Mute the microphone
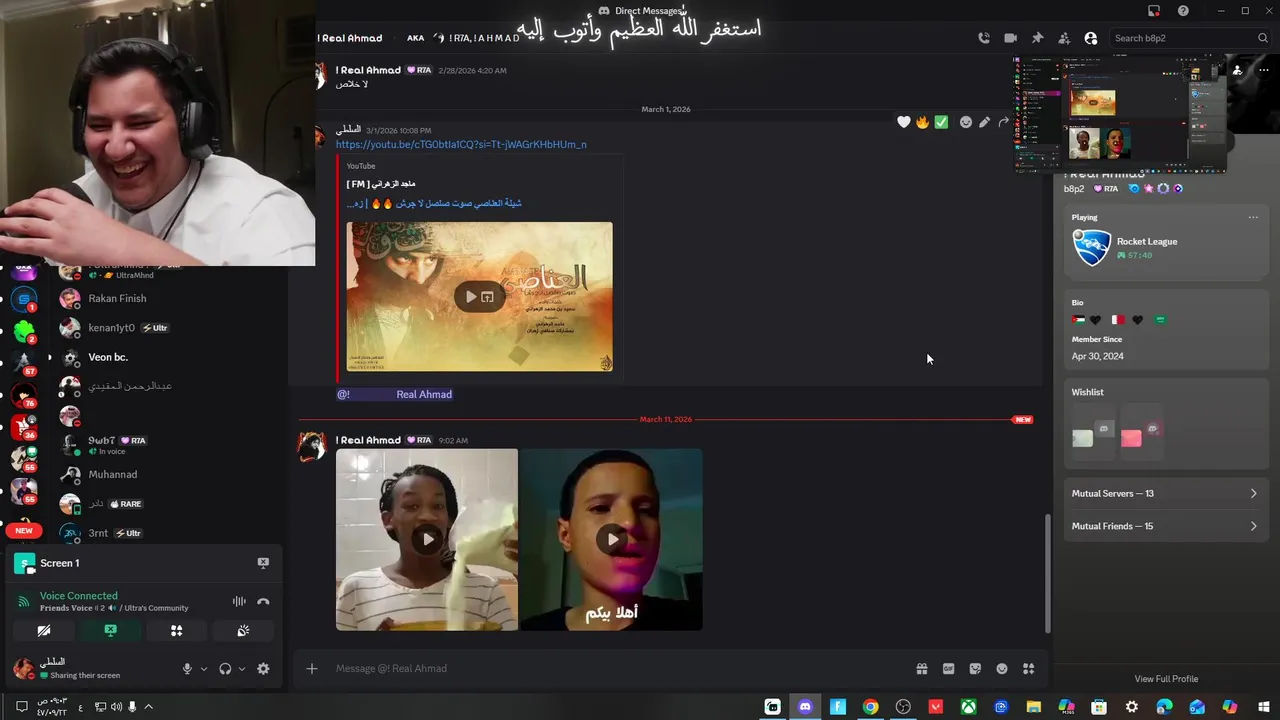The image size is (1280, 720). tap(187, 669)
